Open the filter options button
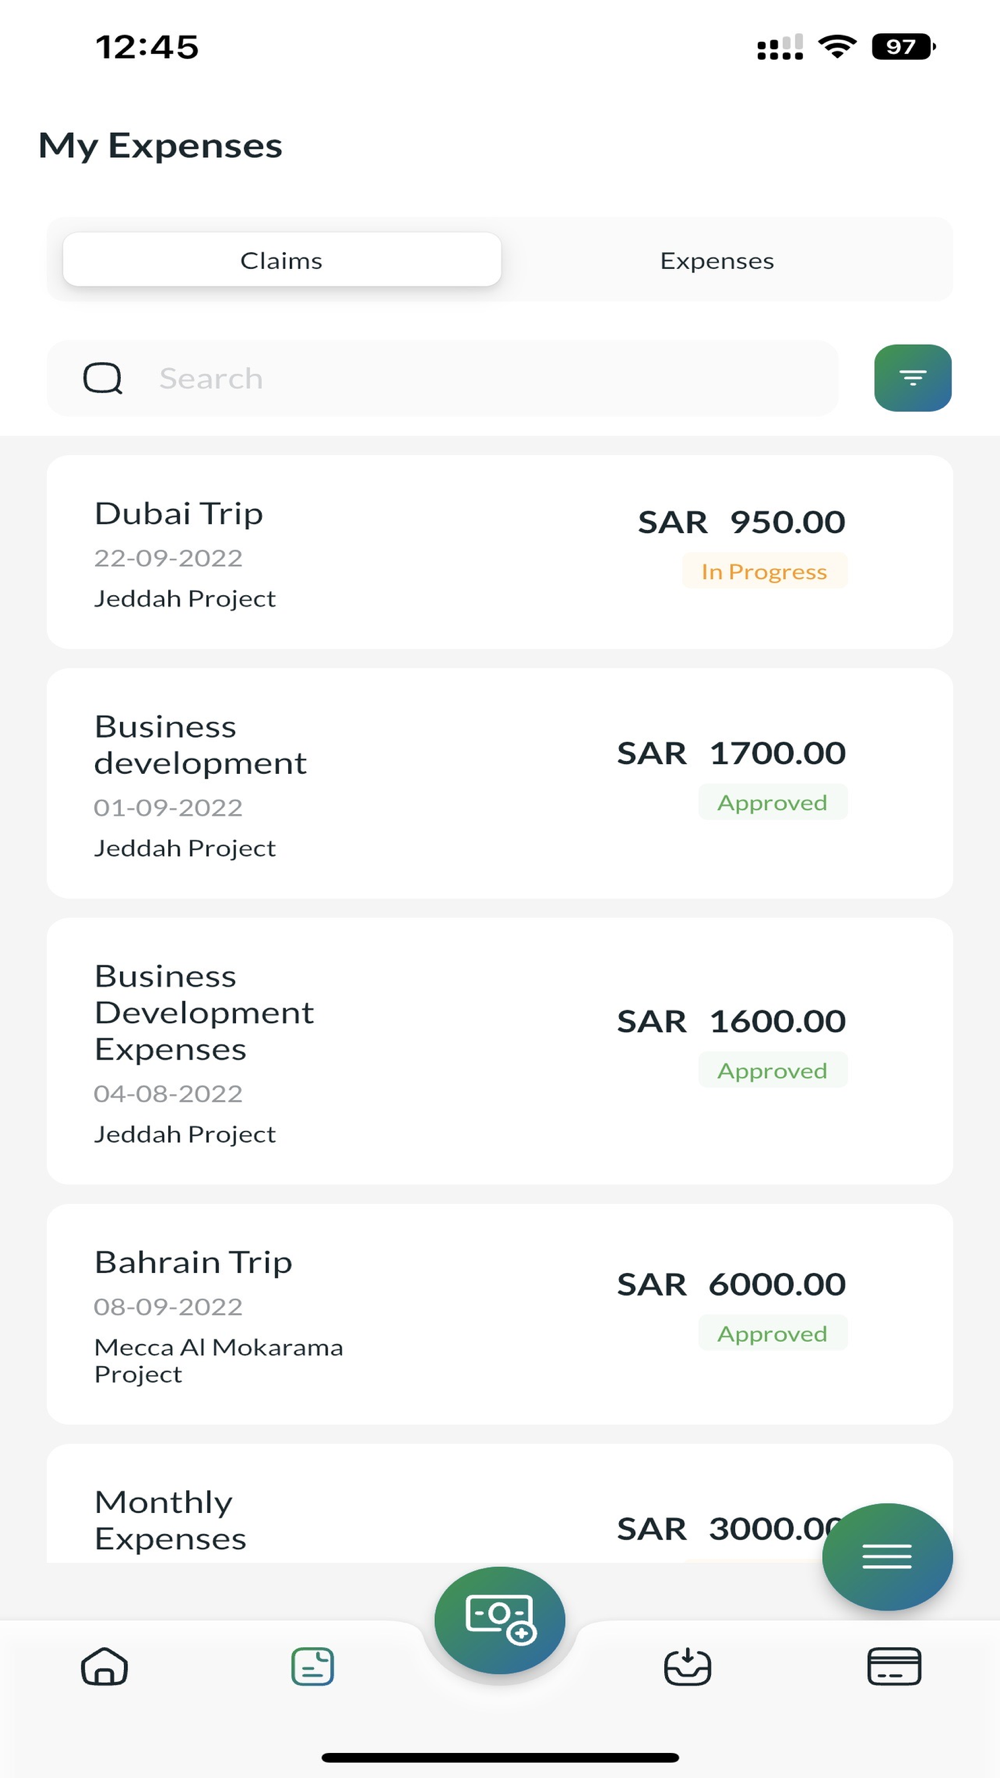 pos(912,378)
